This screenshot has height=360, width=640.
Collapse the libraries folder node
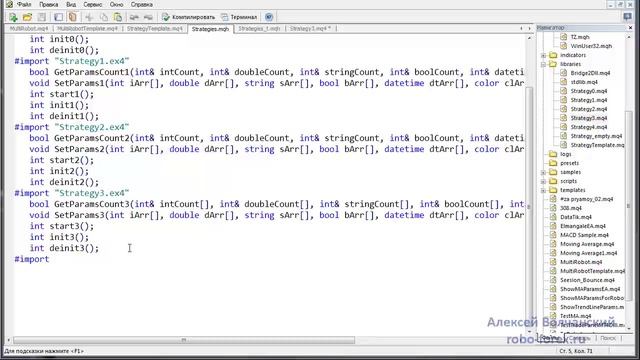(x=543, y=64)
